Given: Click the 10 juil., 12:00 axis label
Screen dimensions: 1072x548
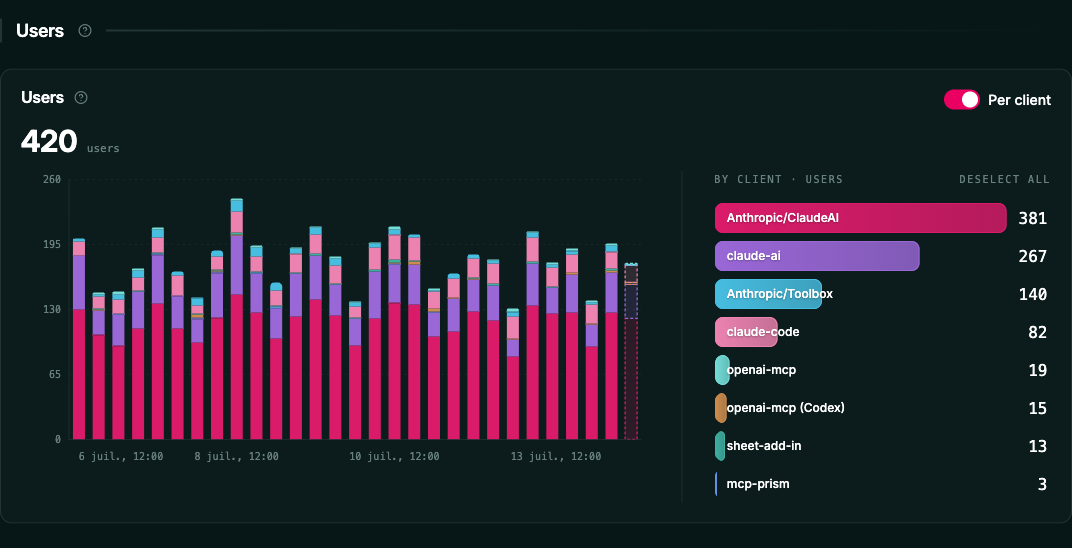Looking at the screenshot, I should (394, 456).
